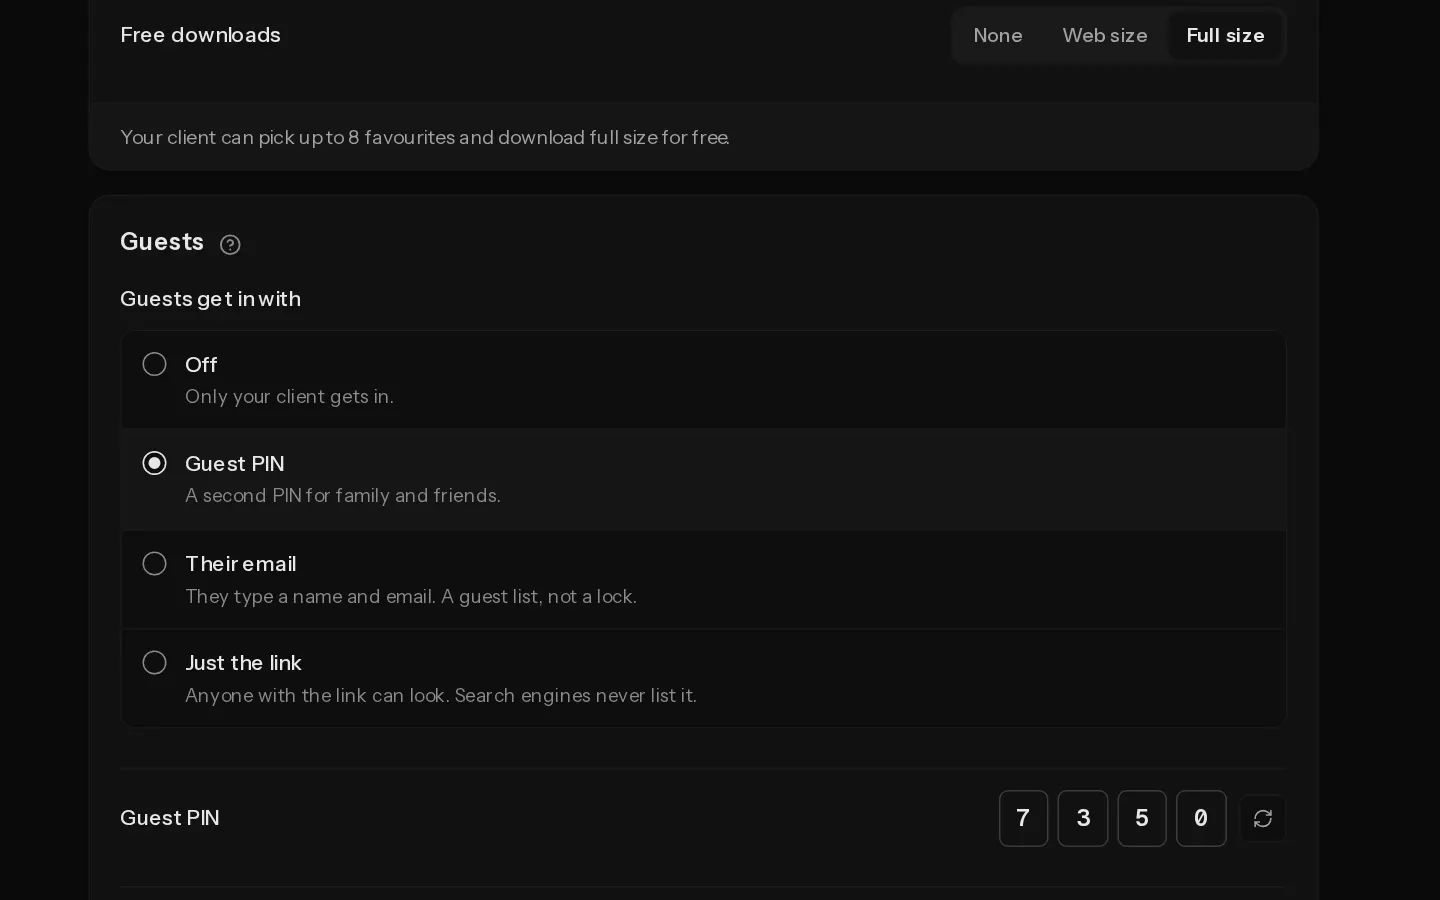Viewport: 1440px width, 900px height.
Task: Set free downloads to Full size
Action: (1225, 36)
